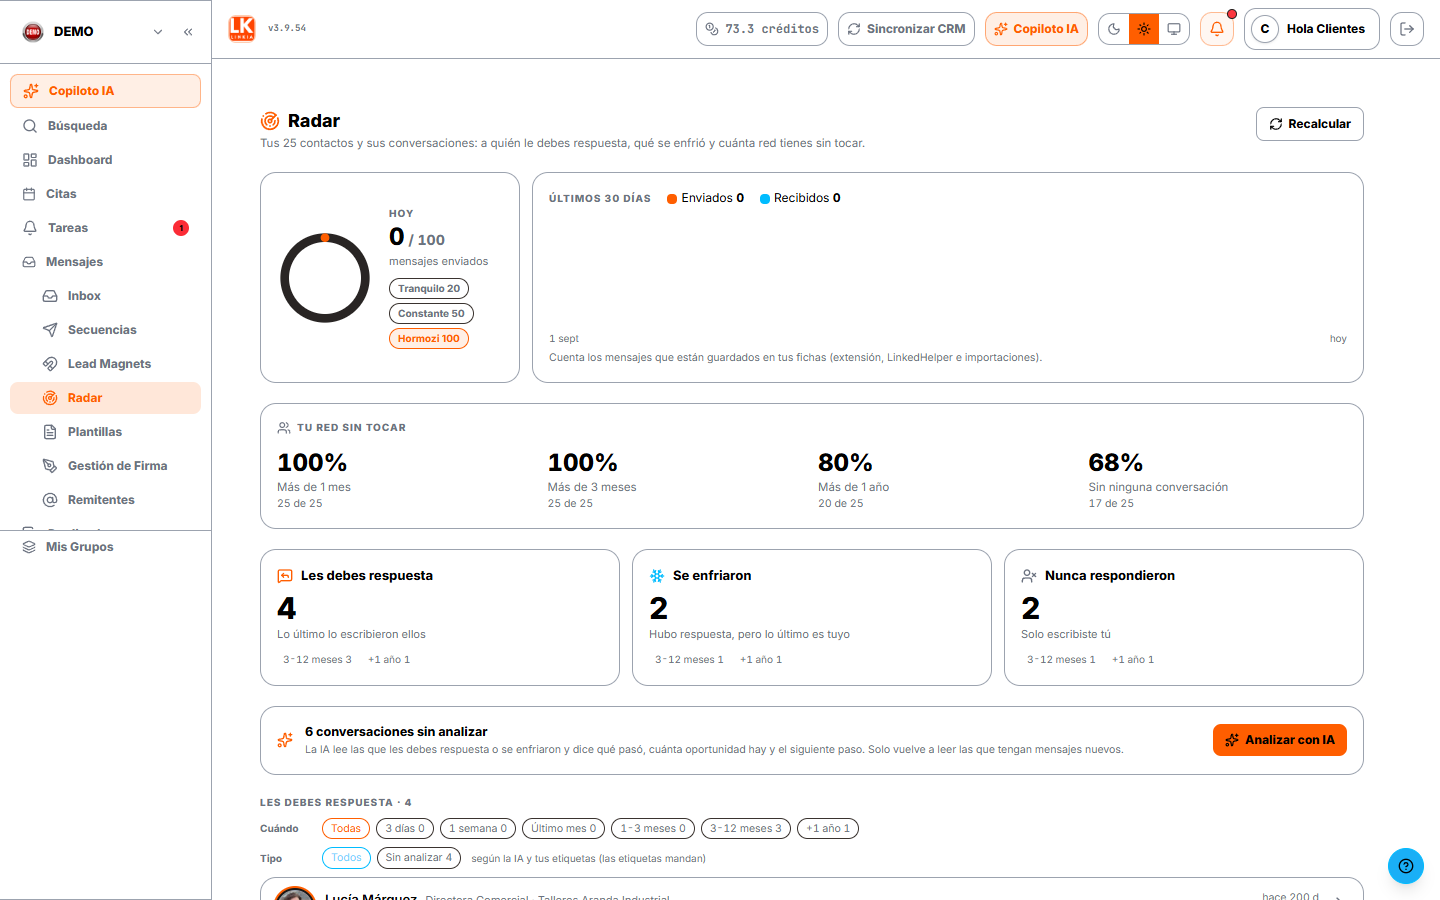Open Citas calendar item
The width and height of the screenshot is (1440, 900).
pyautogui.click(x=105, y=194)
